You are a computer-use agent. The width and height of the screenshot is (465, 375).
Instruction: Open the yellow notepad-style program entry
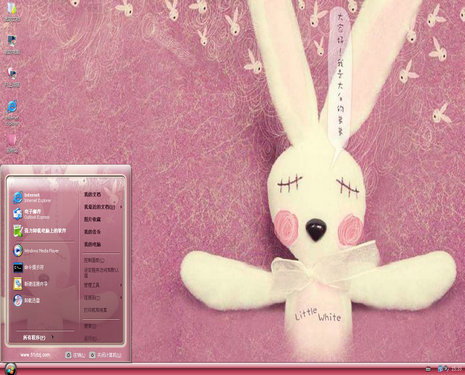tap(30, 284)
